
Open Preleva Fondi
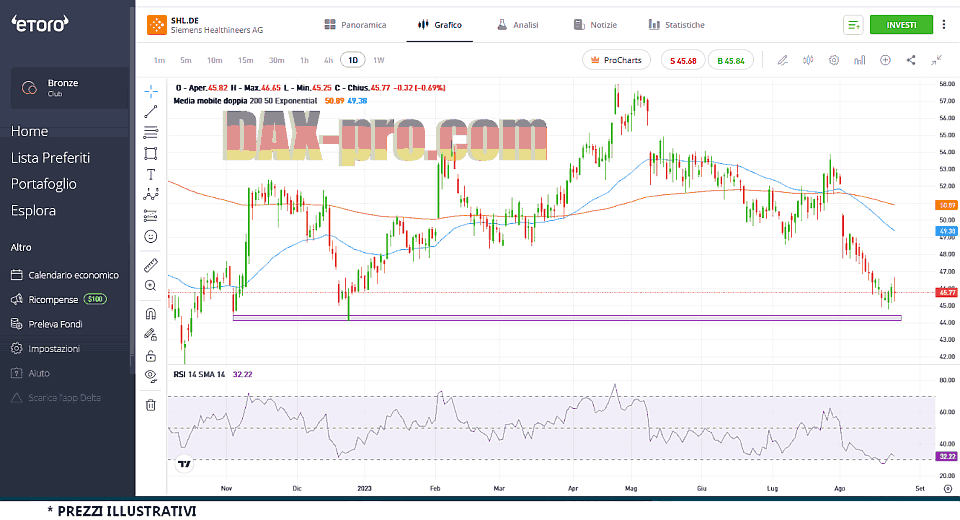47,324
